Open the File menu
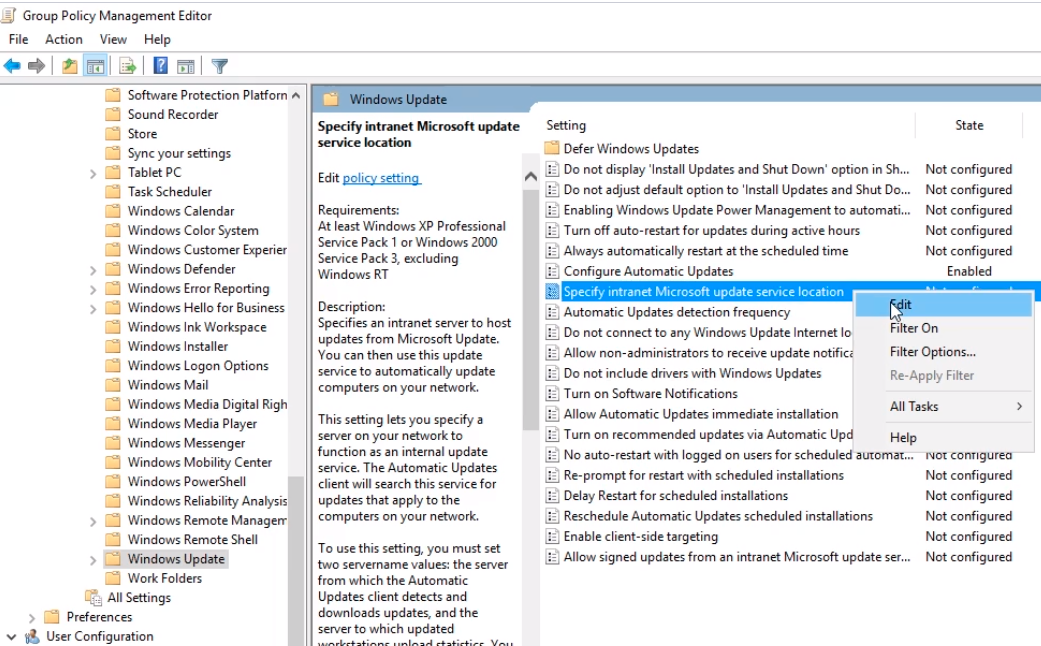Screen dimensions: 1041x646 coord(19,39)
